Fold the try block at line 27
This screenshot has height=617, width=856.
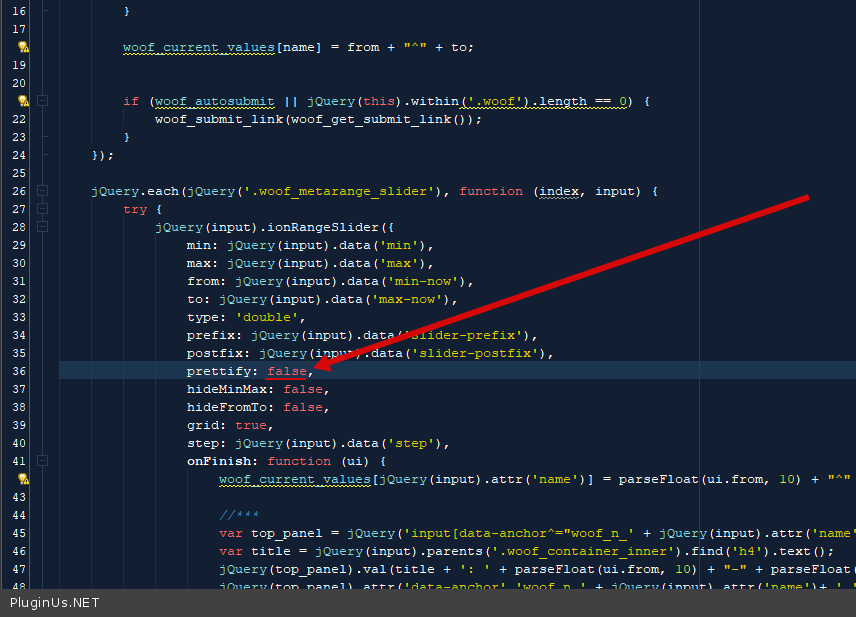point(43,209)
